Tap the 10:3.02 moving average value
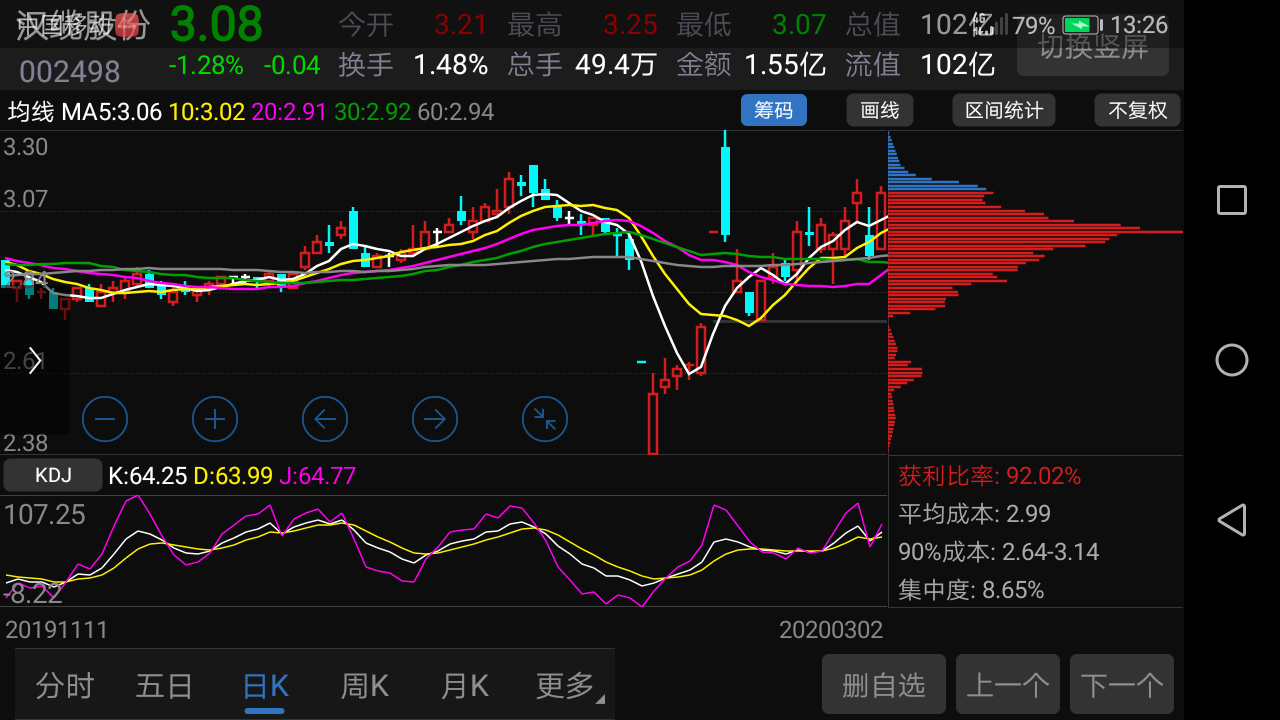 [x=207, y=111]
